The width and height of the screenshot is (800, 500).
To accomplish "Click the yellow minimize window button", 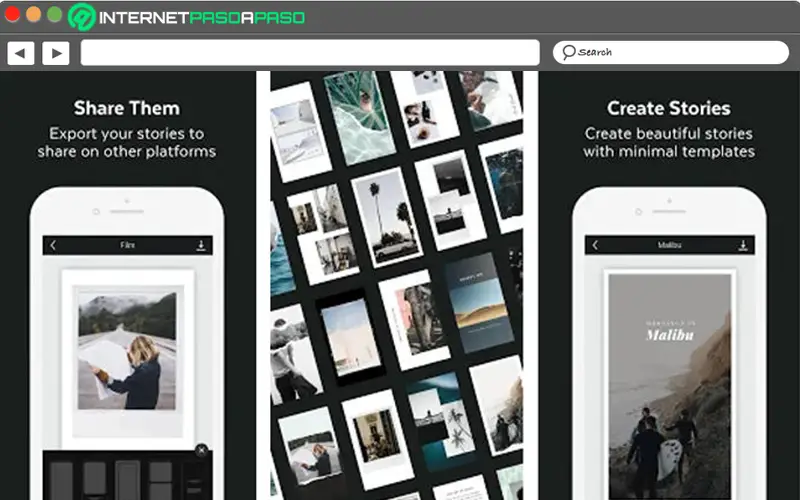I will [x=34, y=14].
